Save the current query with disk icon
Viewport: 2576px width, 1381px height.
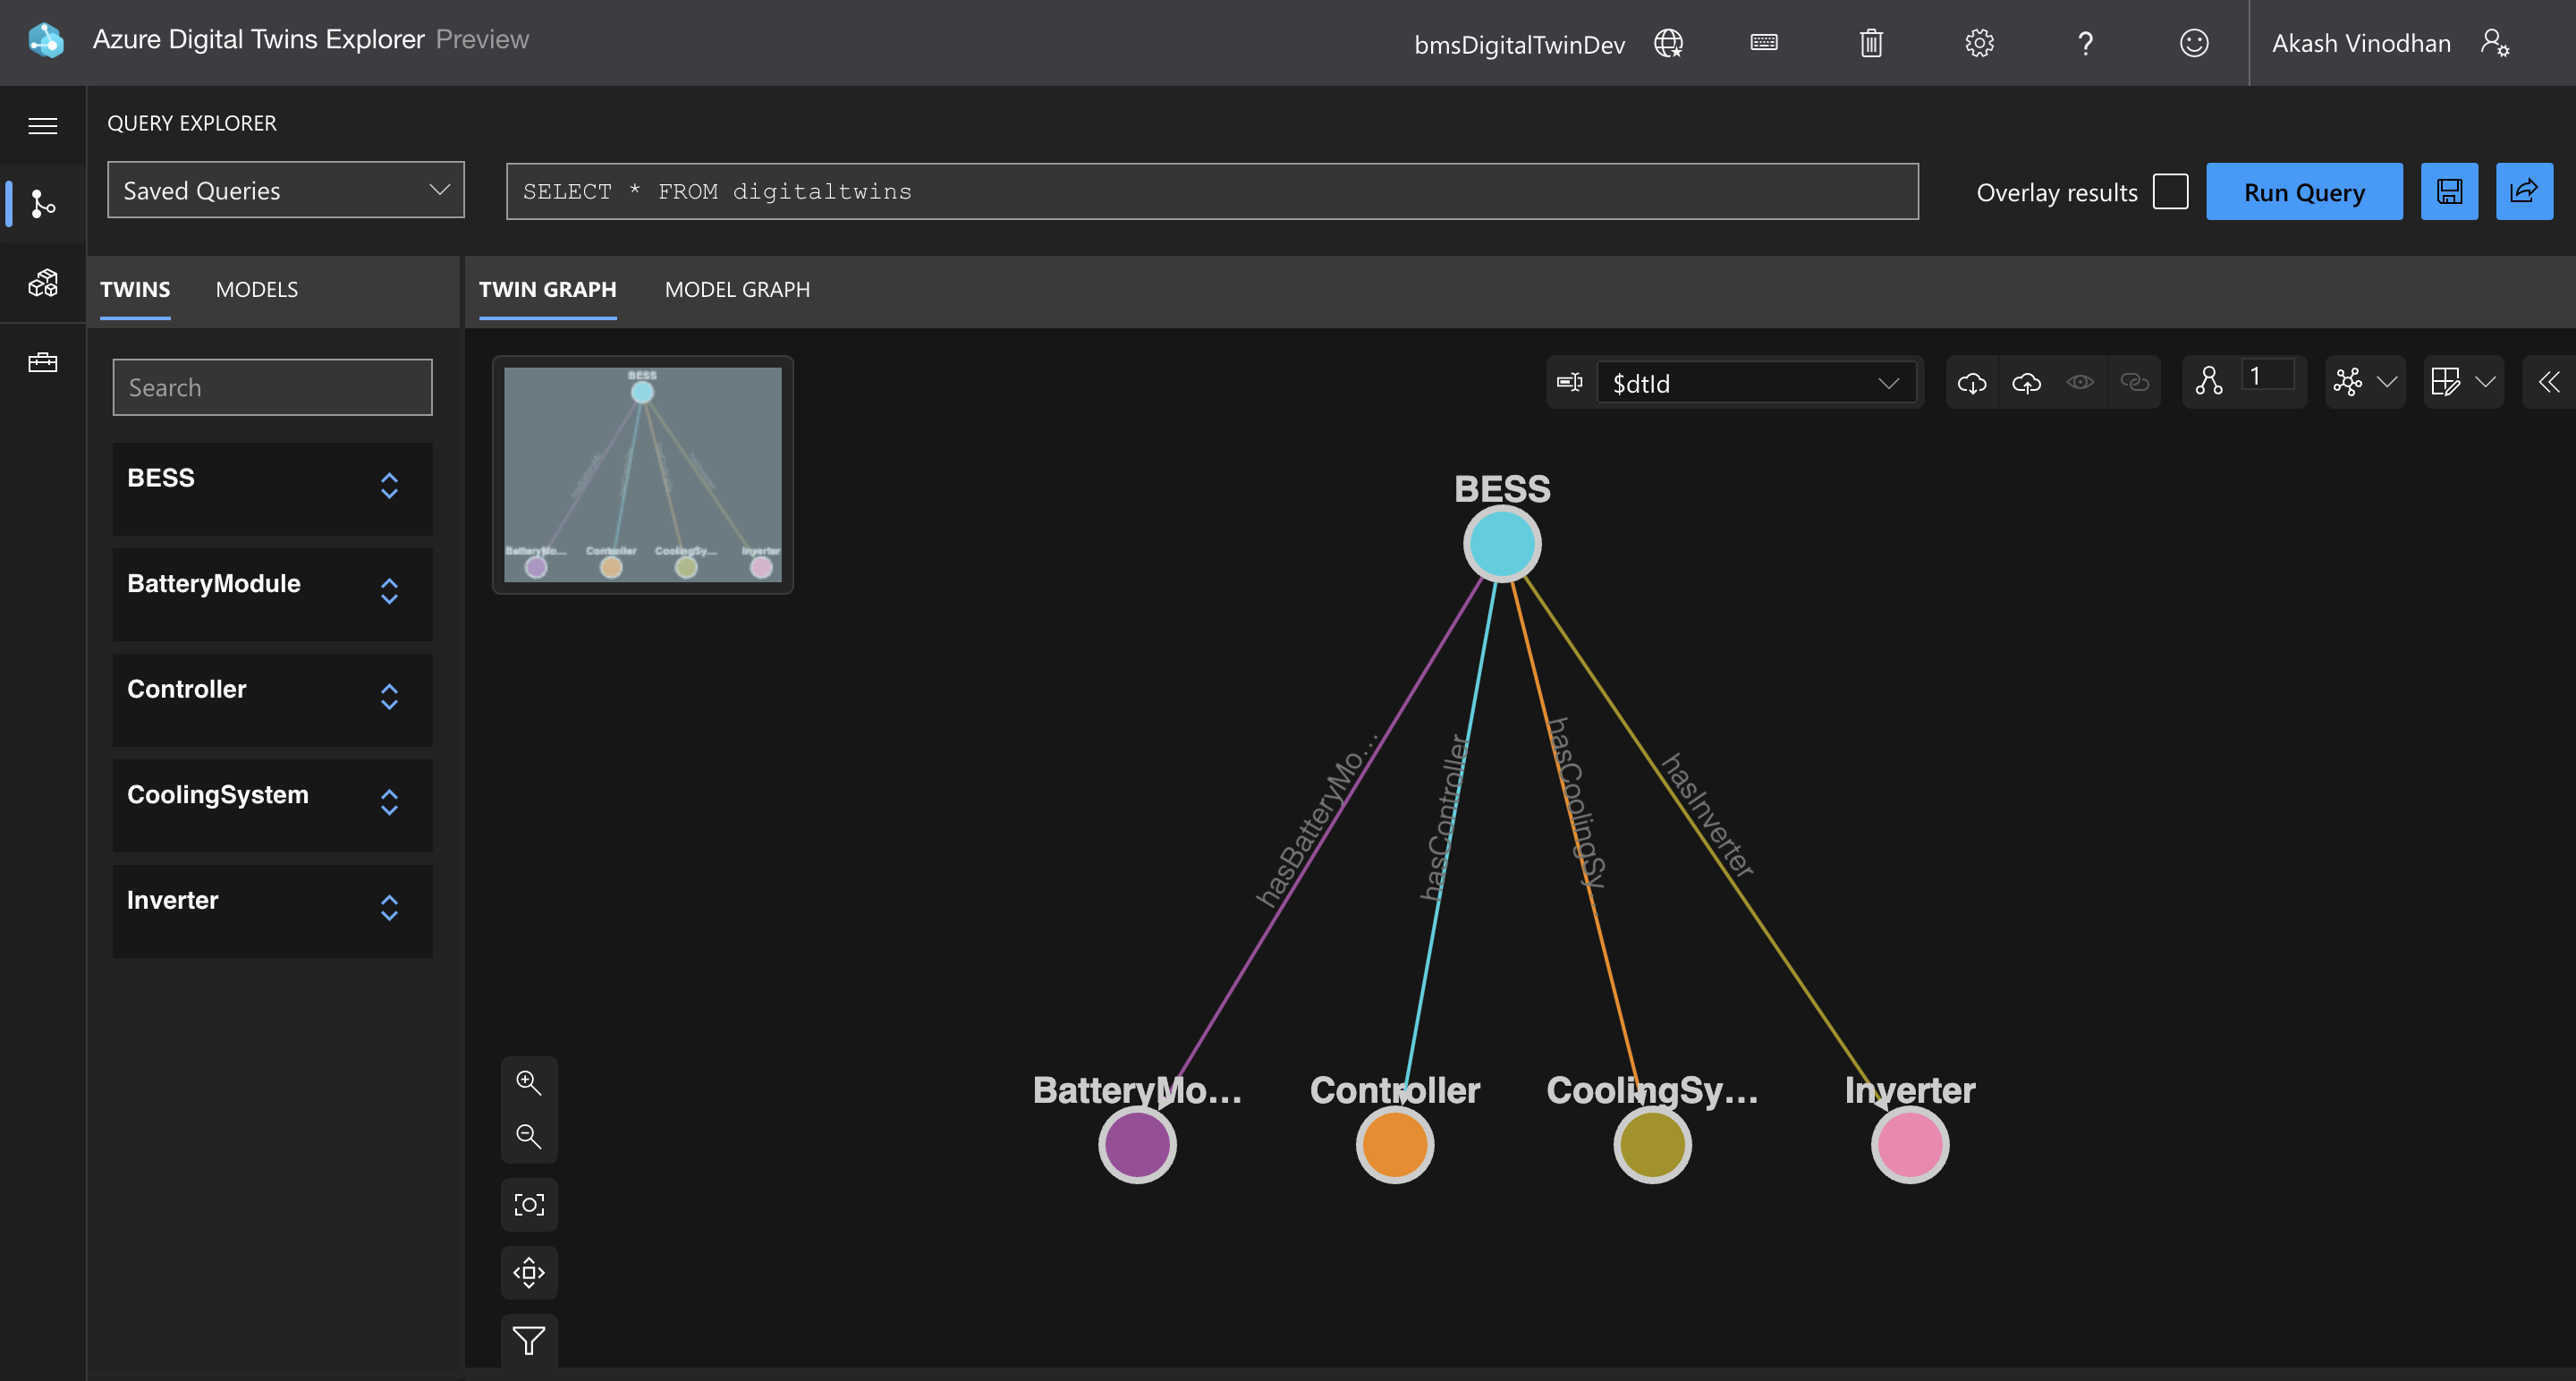(x=2449, y=191)
